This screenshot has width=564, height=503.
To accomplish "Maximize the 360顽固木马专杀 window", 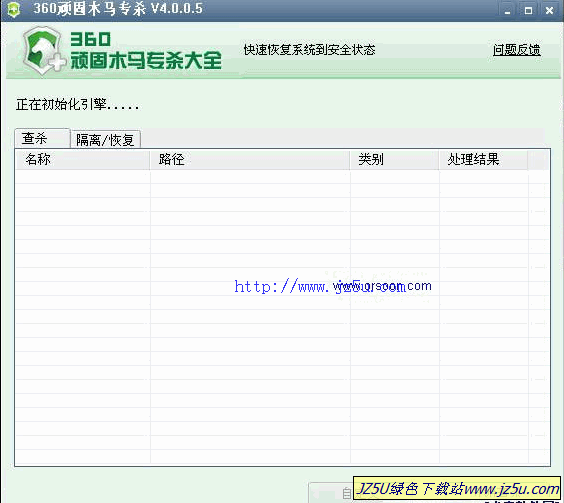I will (x=528, y=10).
